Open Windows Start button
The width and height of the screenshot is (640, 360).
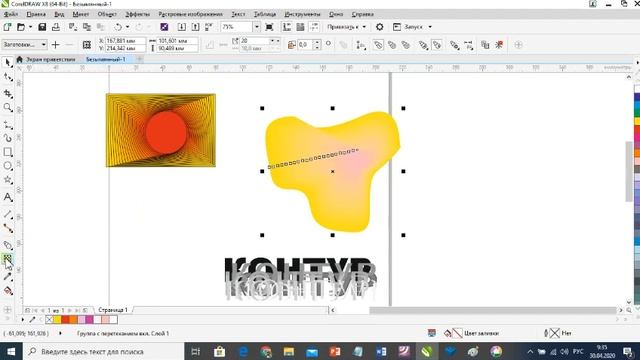(x=11, y=351)
